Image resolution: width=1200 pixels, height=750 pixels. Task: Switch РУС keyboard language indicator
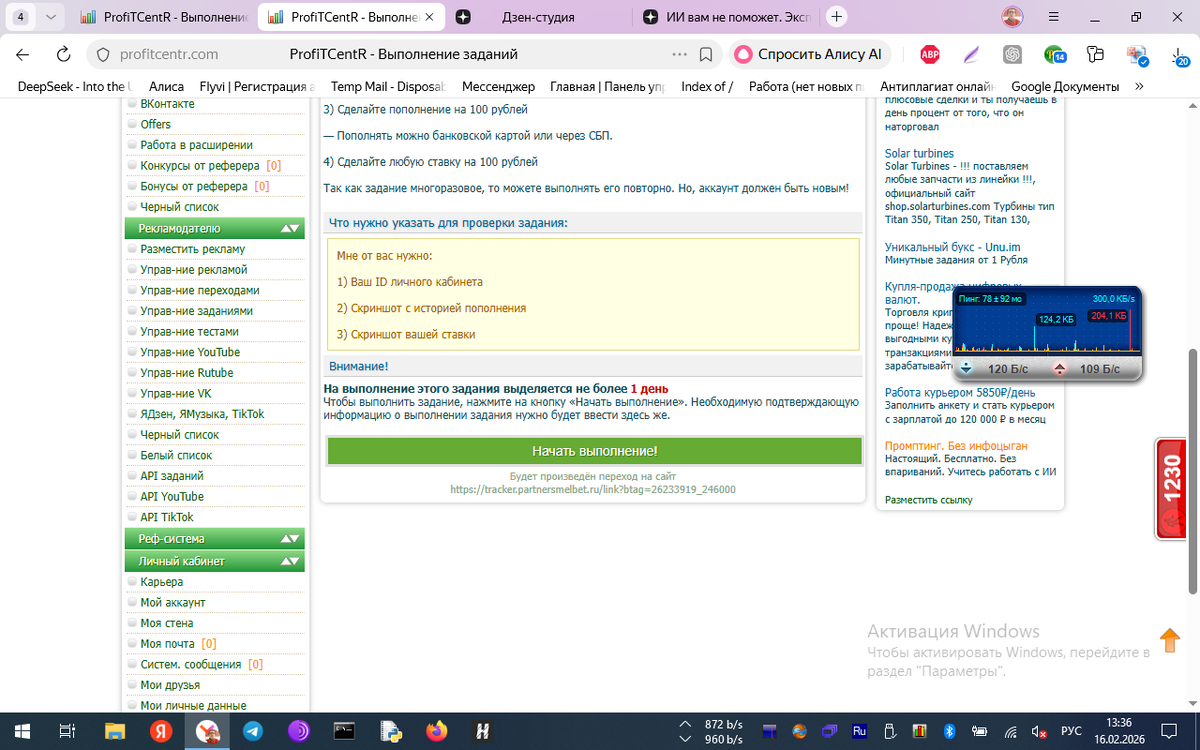pyautogui.click(x=1071, y=731)
